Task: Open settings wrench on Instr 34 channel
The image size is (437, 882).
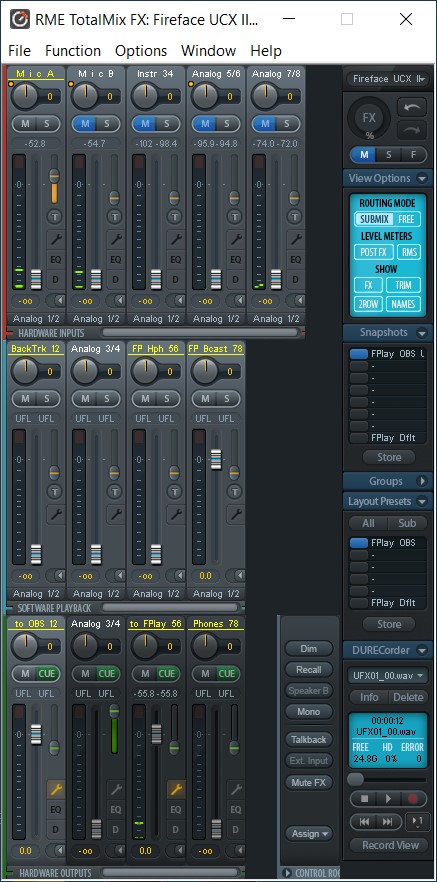Action: [175, 239]
